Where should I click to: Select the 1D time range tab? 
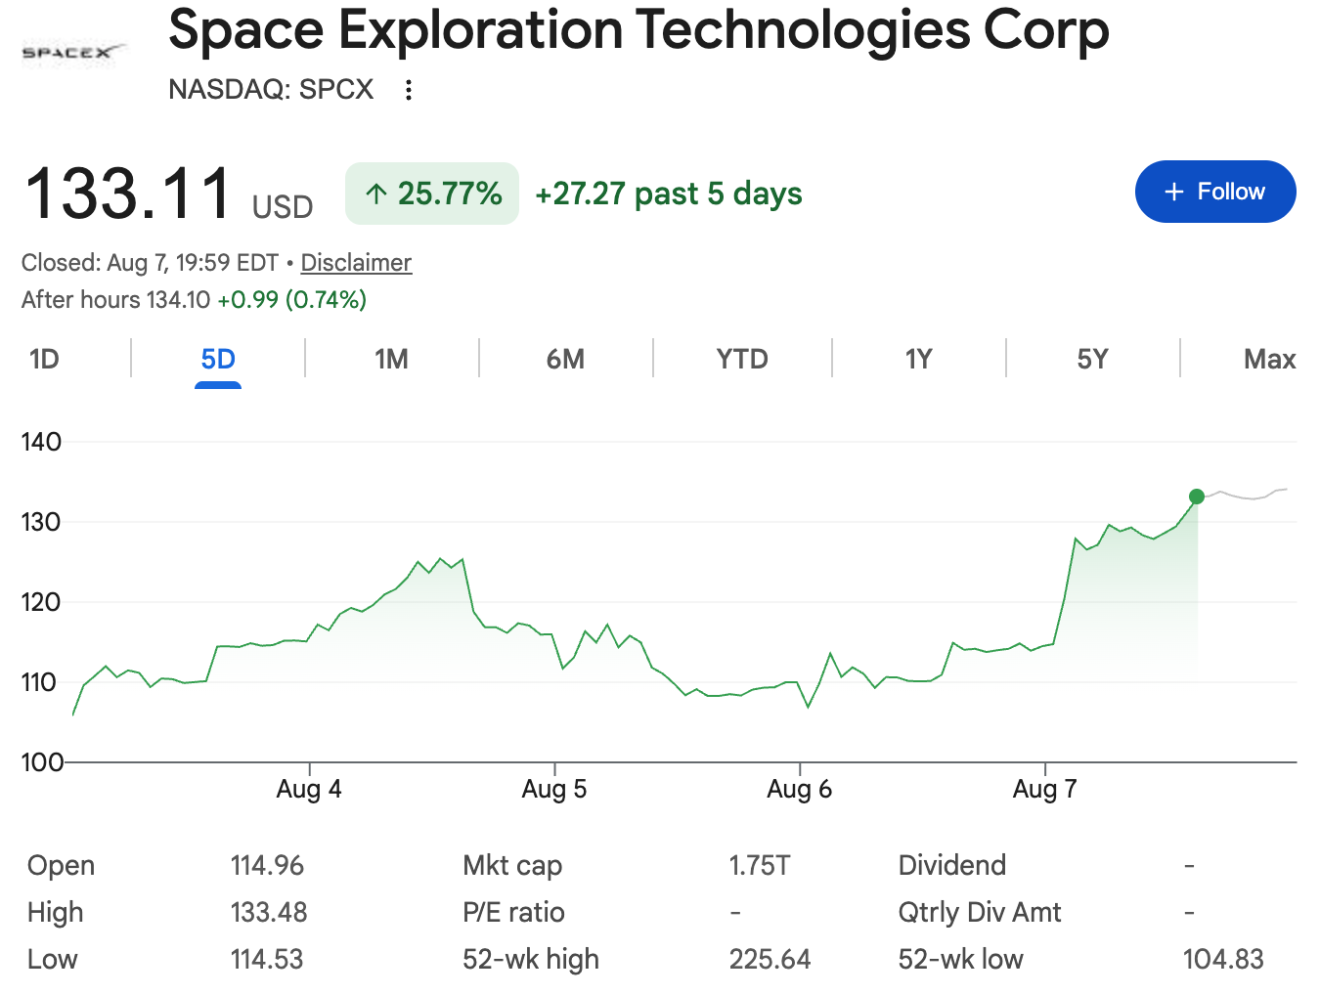click(44, 359)
